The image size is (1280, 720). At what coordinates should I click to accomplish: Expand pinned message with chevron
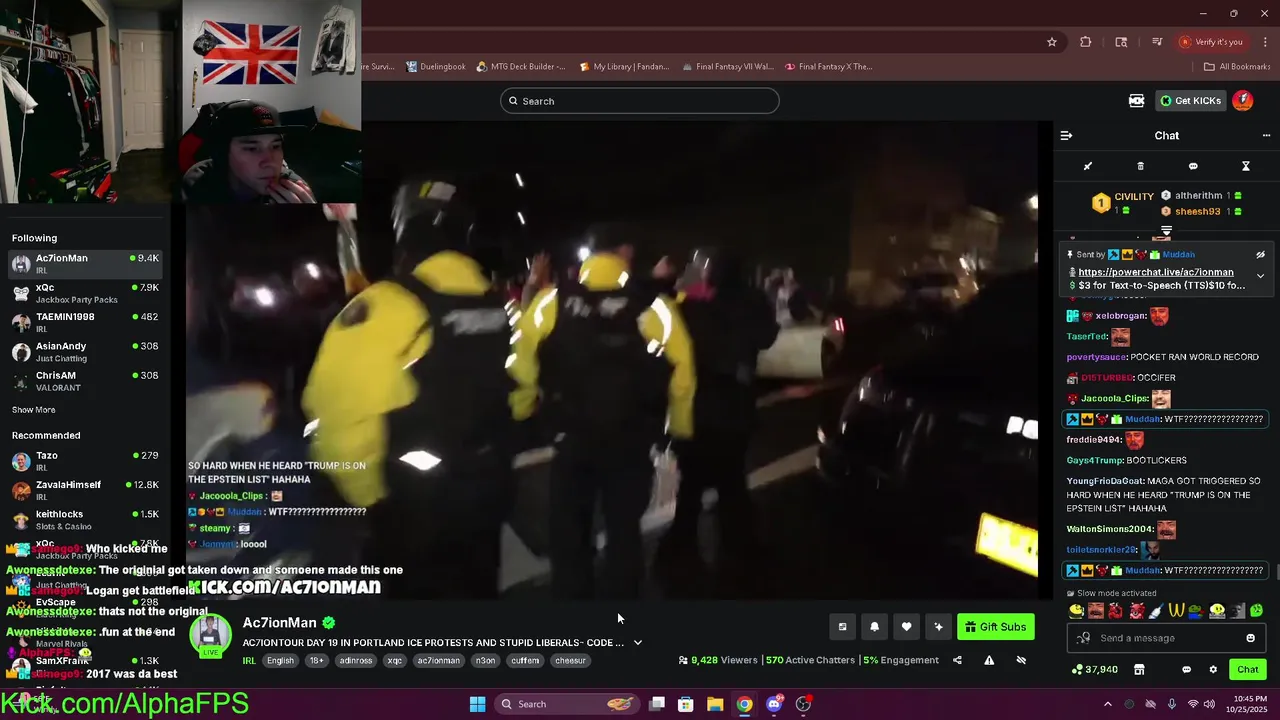1260,276
